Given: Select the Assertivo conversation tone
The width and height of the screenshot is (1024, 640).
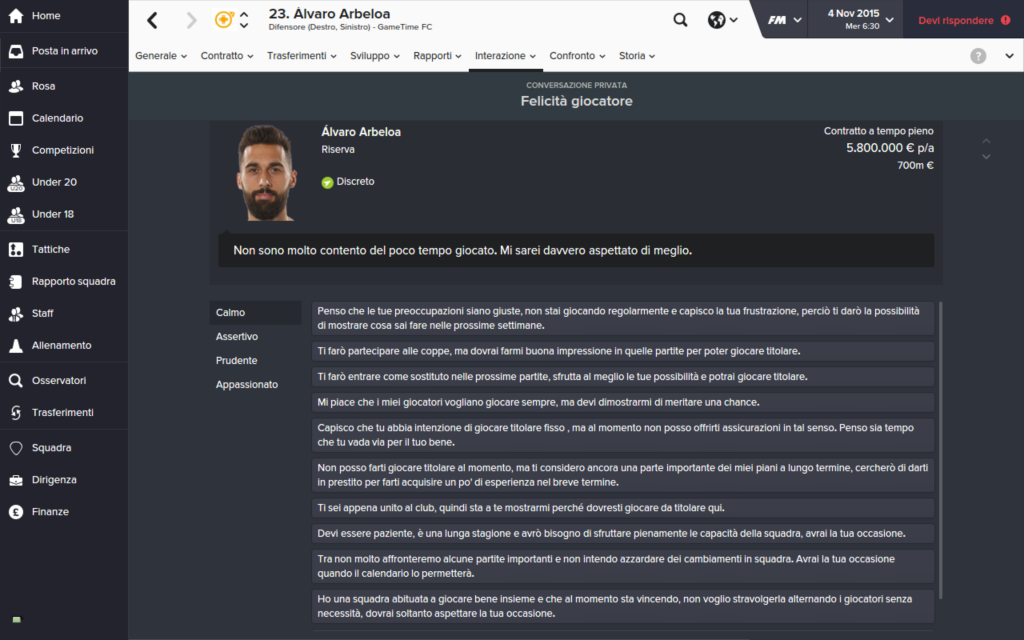Looking at the screenshot, I should pos(240,336).
